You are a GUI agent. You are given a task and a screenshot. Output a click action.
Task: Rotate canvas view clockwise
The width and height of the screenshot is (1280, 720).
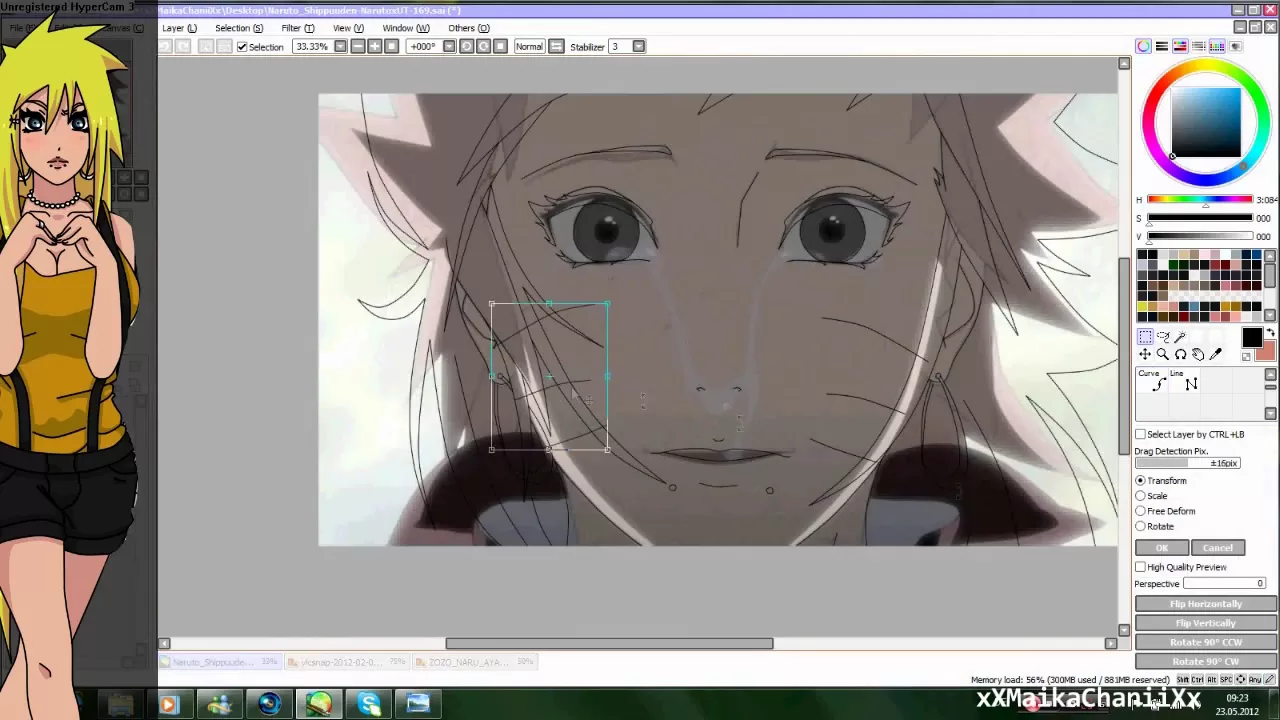483,46
